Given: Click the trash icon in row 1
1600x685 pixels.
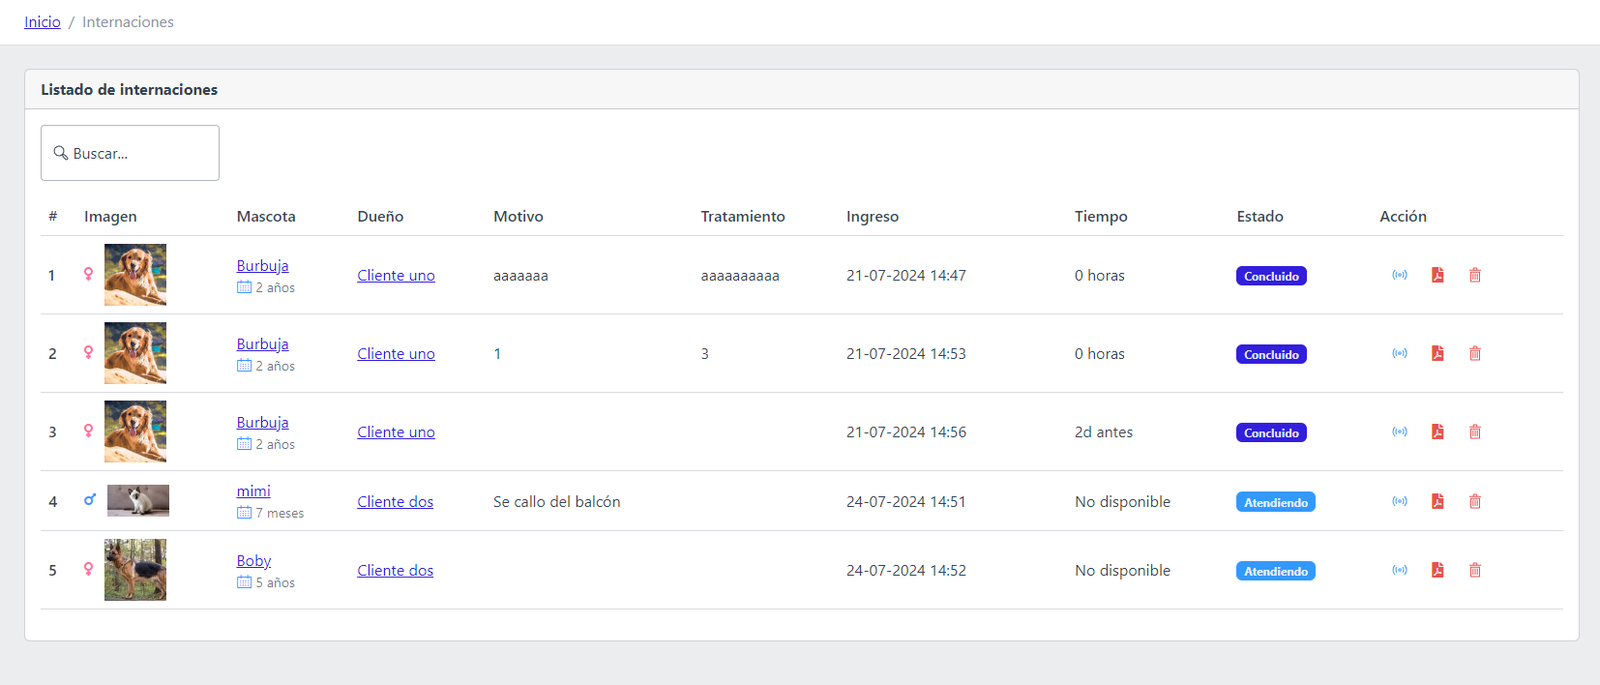Looking at the screenshot, I should 1474,275.
